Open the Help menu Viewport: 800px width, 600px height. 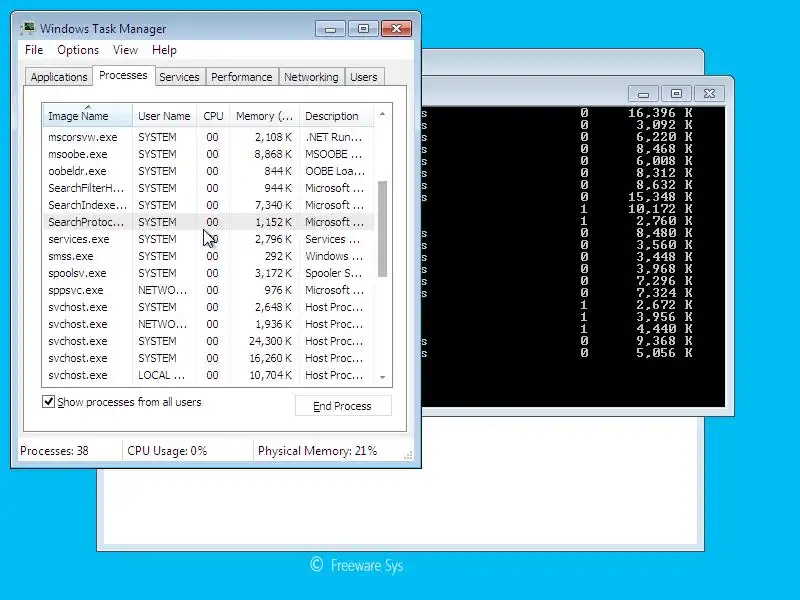click(164, 50)
